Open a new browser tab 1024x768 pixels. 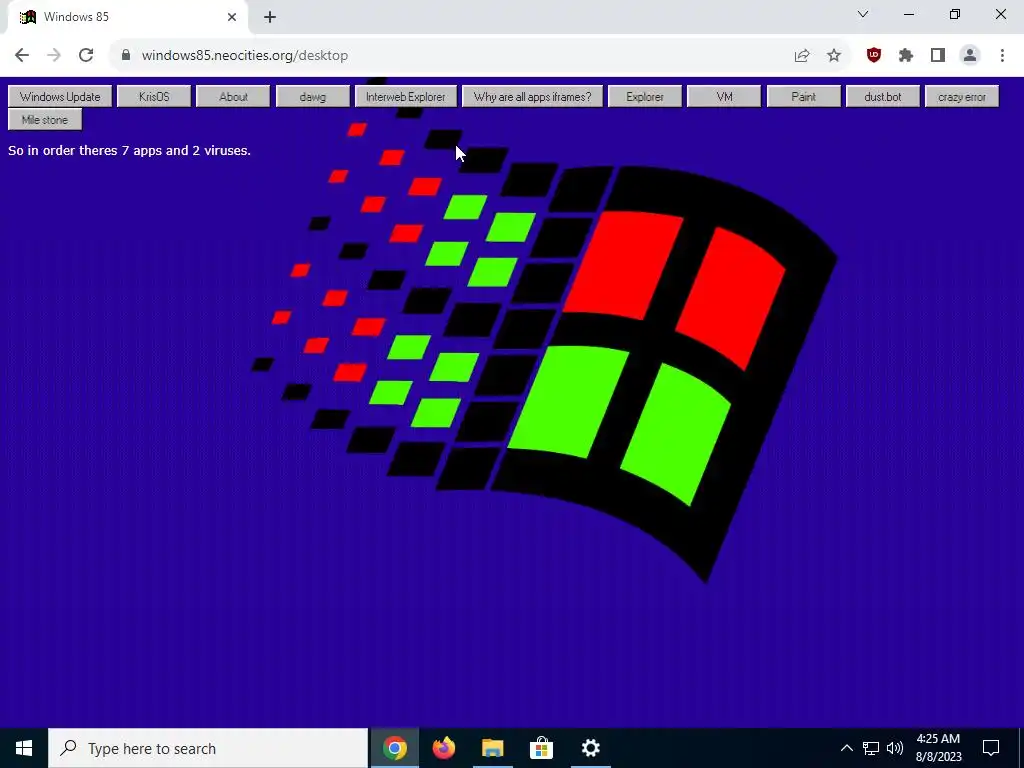270,17
